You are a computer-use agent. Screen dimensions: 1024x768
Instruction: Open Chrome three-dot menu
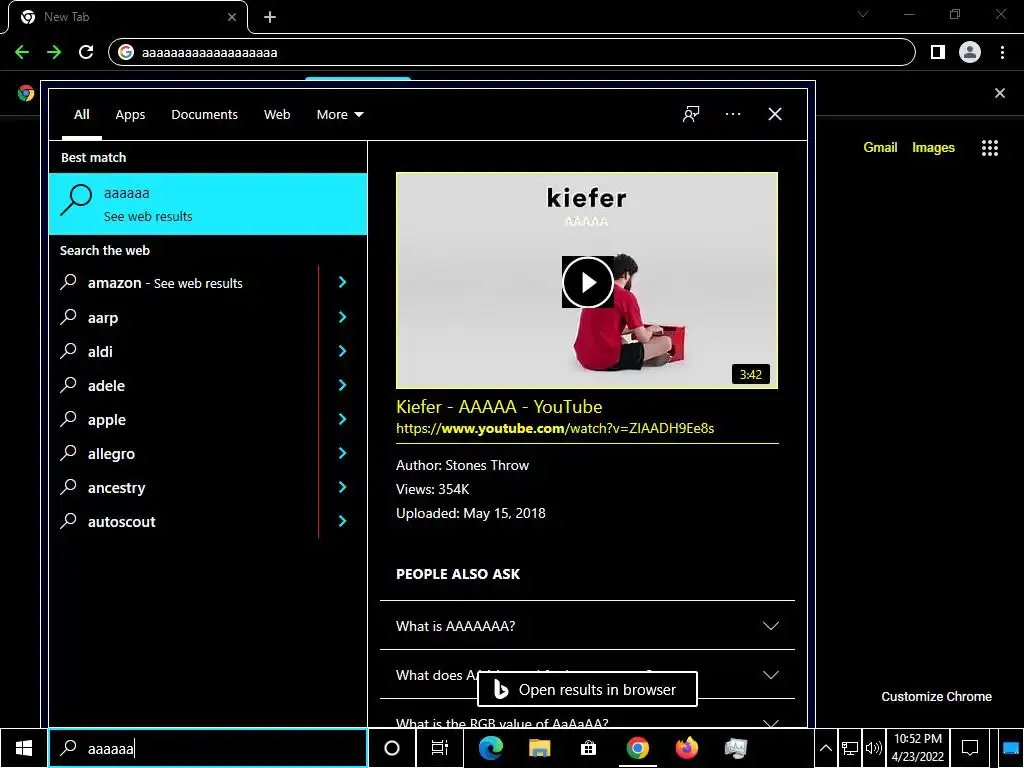point(1002,52)
